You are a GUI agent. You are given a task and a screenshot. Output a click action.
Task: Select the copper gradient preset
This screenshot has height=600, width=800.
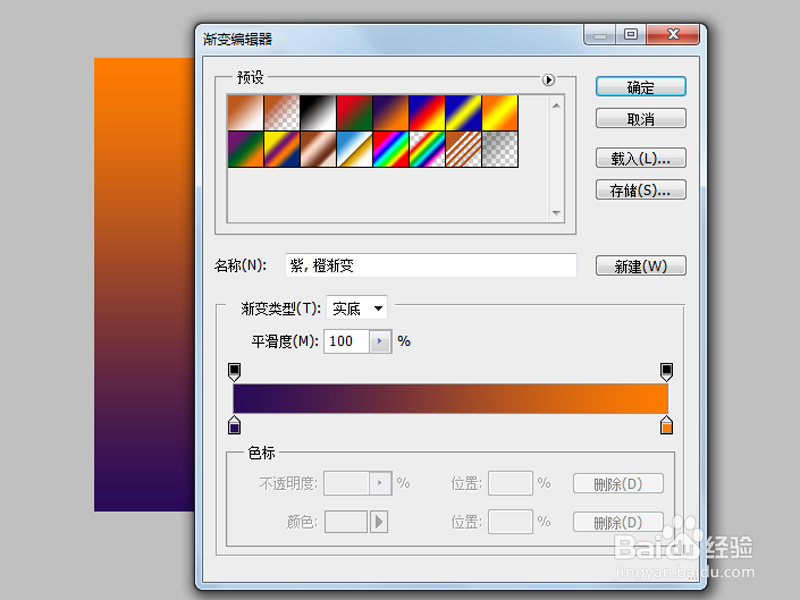click(317, 149)
